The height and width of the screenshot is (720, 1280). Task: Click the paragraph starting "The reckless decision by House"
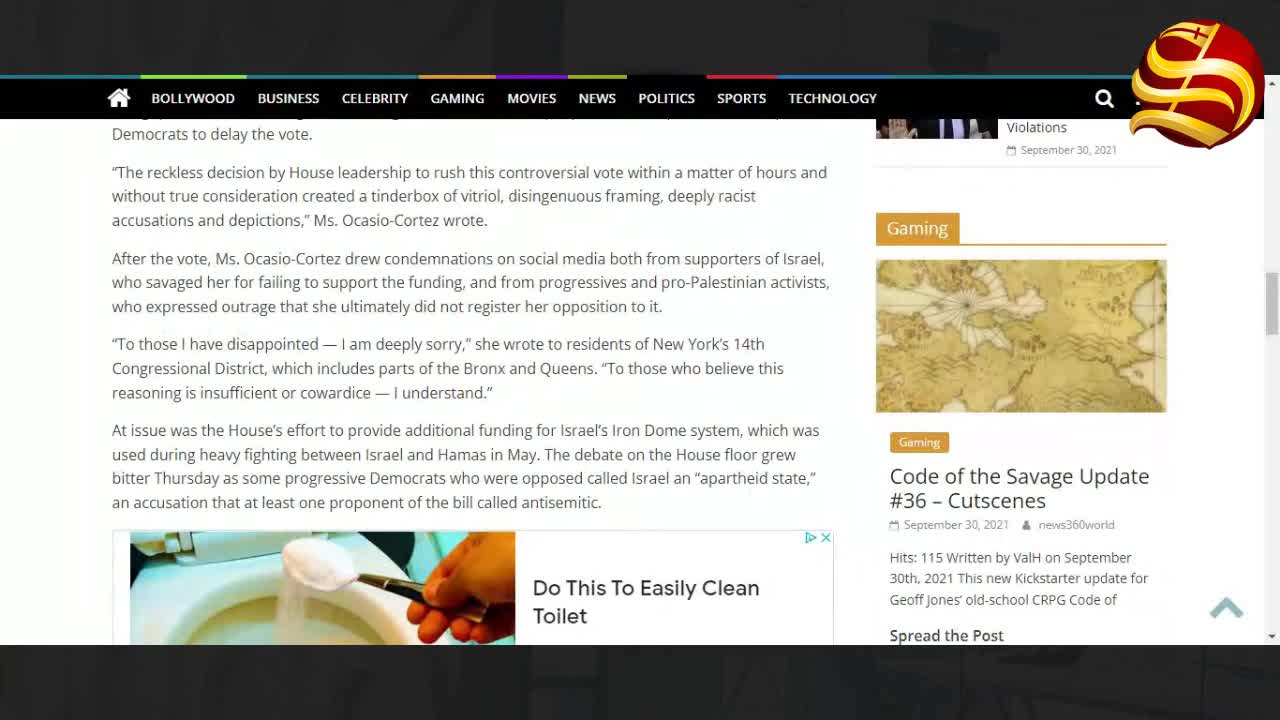coord(470,196)
